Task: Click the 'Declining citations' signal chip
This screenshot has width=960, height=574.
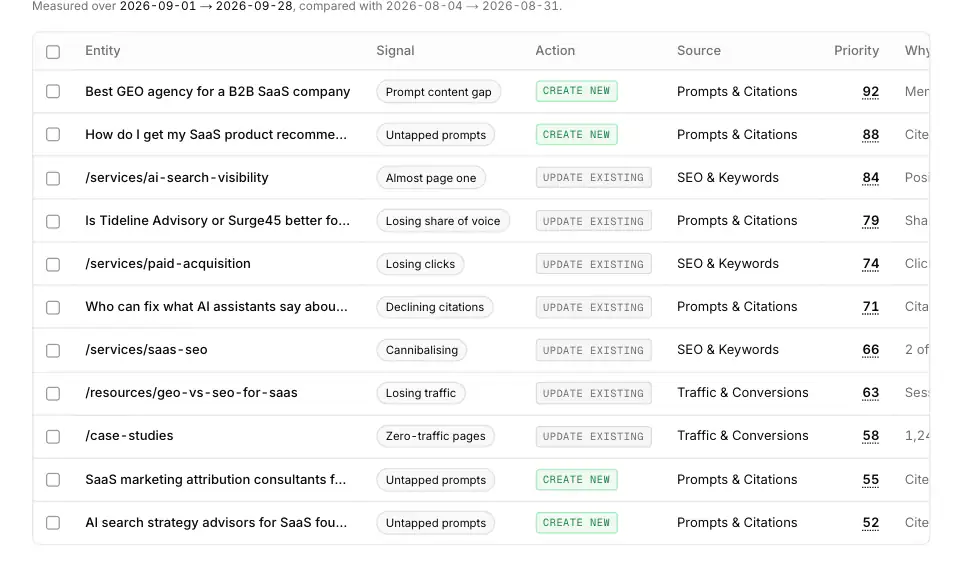Action: (435, 307)
